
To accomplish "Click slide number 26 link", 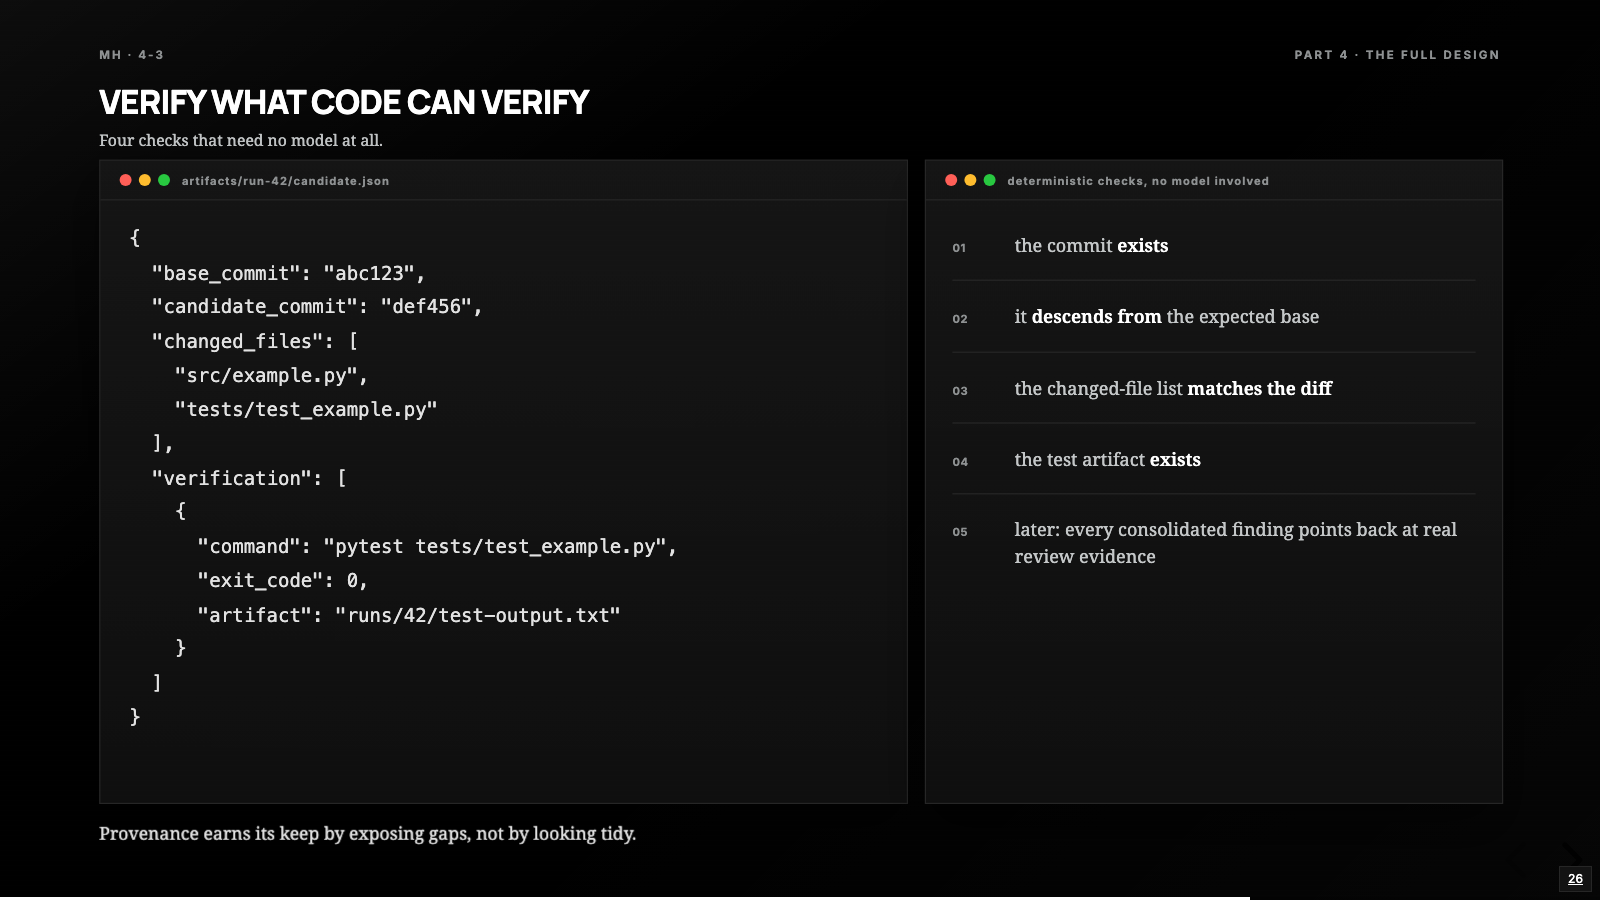I will pos(1575,879).
